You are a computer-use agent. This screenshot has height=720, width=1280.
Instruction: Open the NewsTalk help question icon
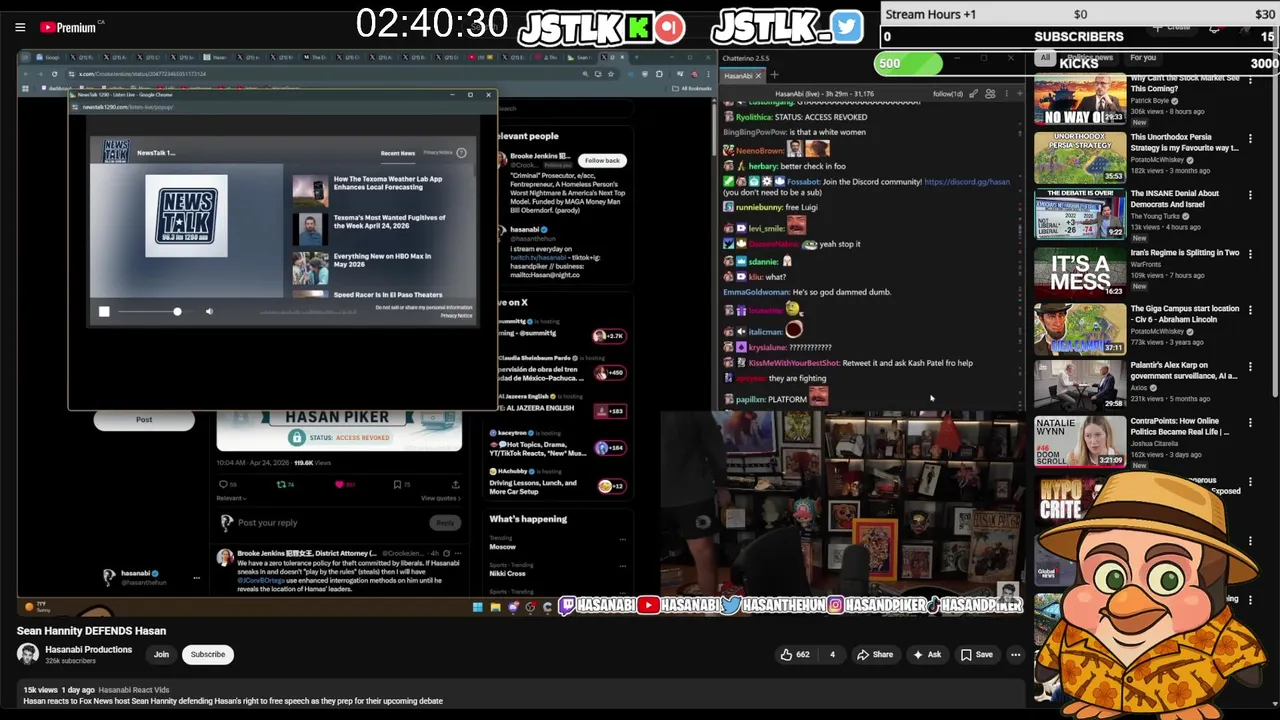(461, 153)
